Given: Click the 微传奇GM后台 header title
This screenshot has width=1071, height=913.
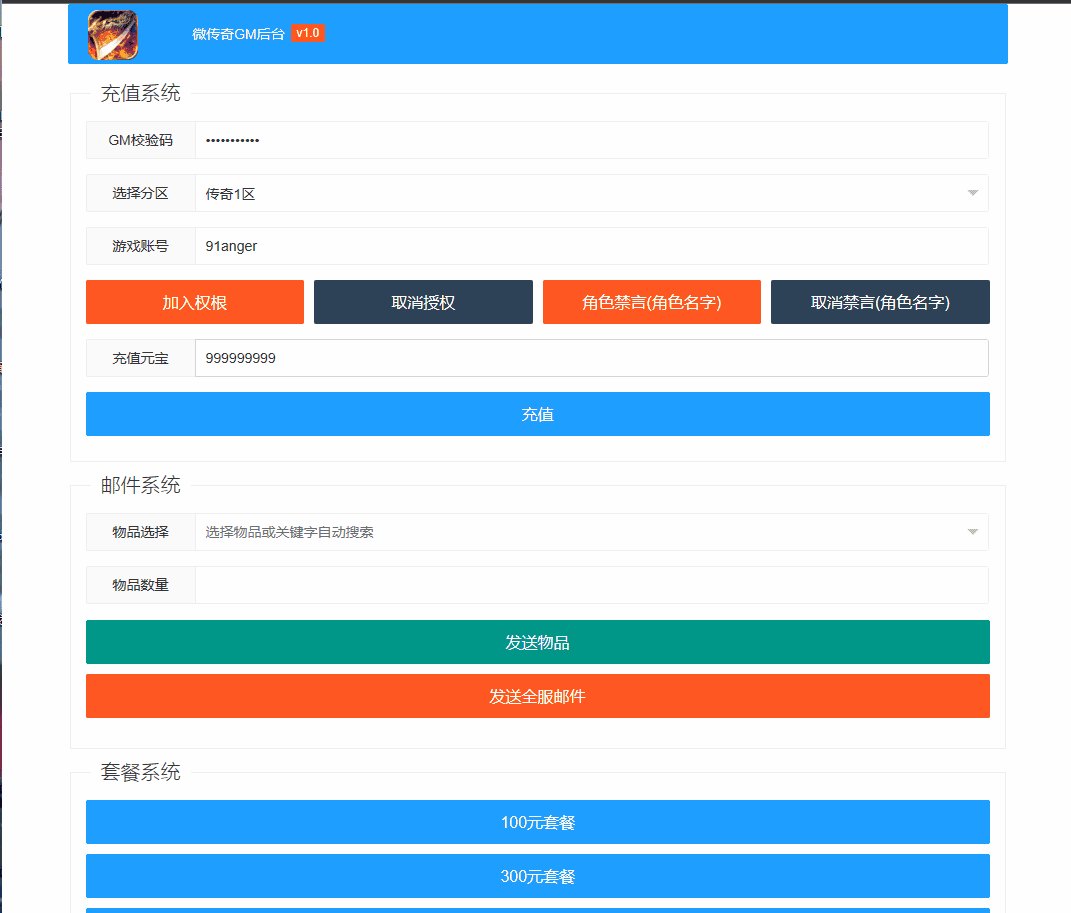Looking at the screenshot, I should 238,34.
